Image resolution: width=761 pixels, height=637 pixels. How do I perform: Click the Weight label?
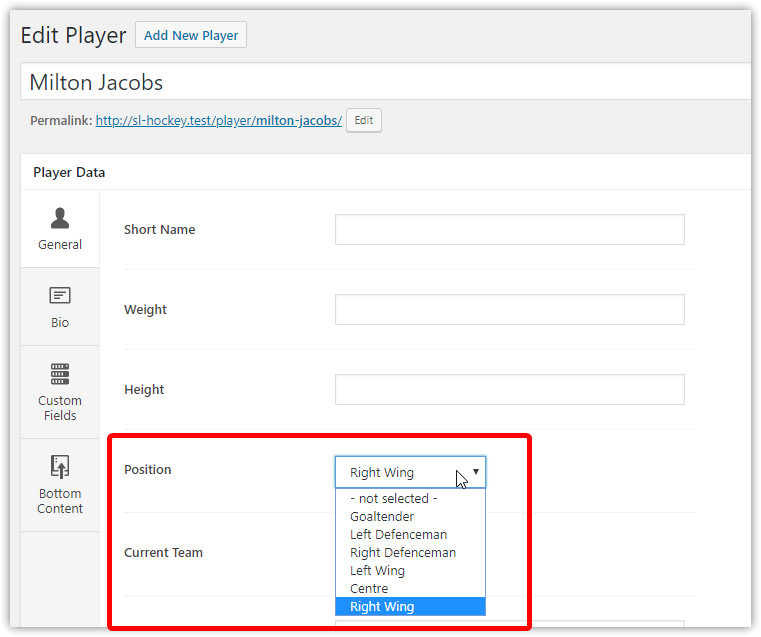point(145,310)
